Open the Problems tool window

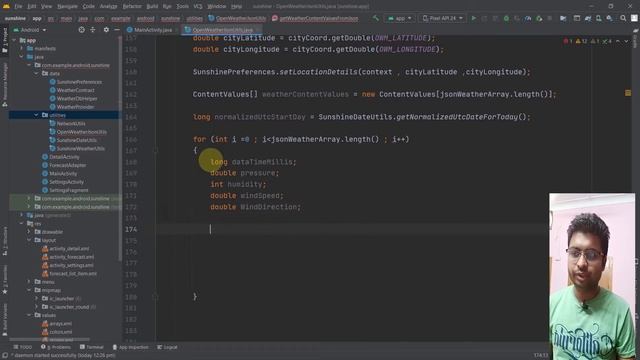[56, 347]
